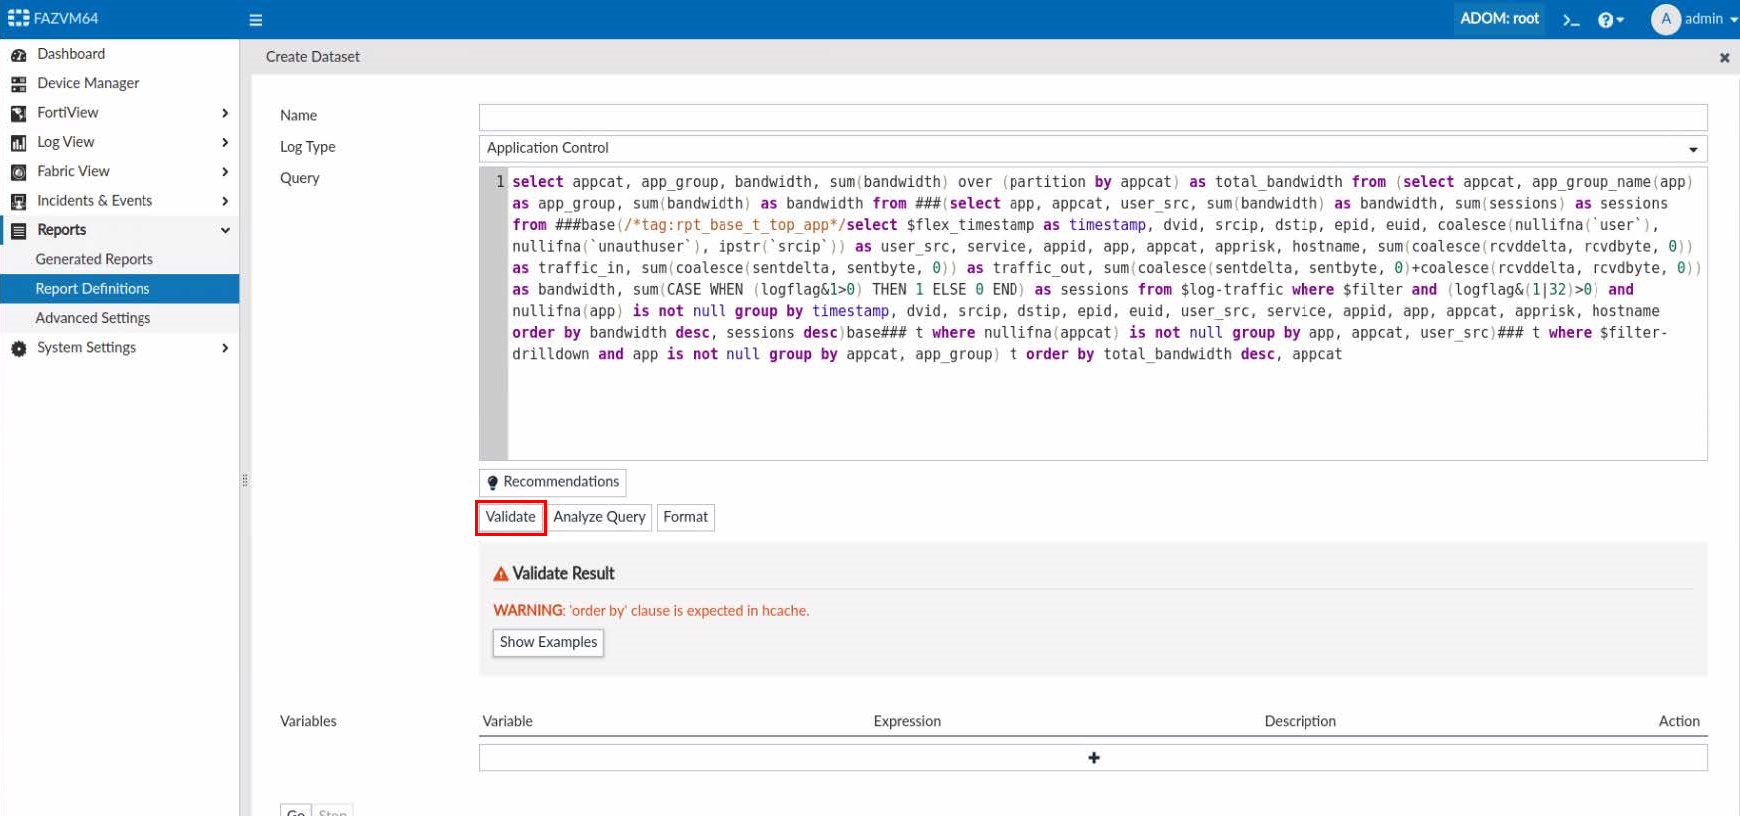This screenshot has width=1740, height=816.
Task: Select Advanced Settings under Reports
Action: coord(93,318)
